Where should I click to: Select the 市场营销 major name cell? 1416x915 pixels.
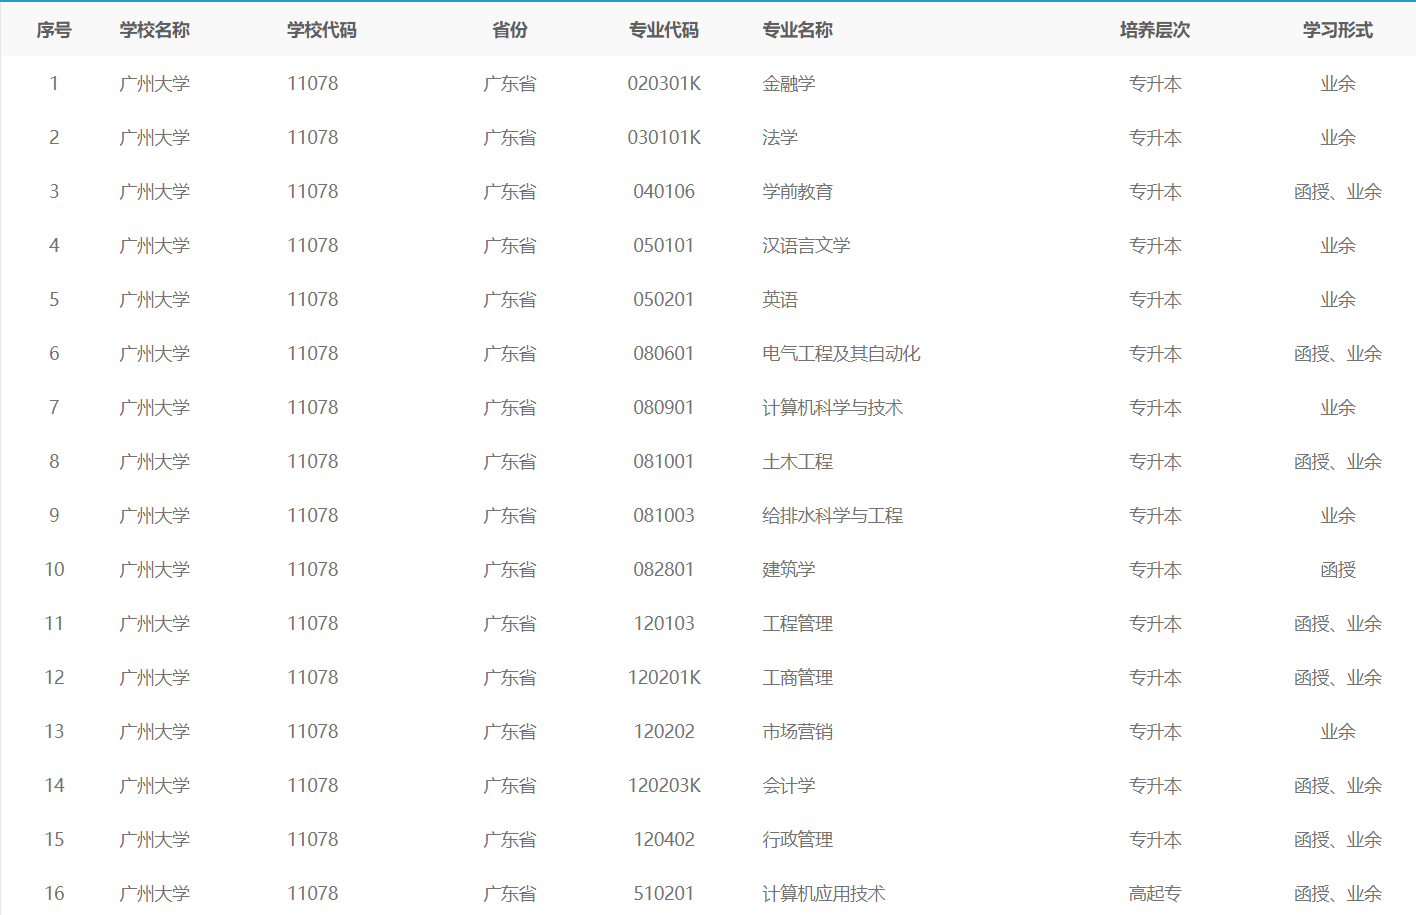pyautogui.click(x=797, y=732)
